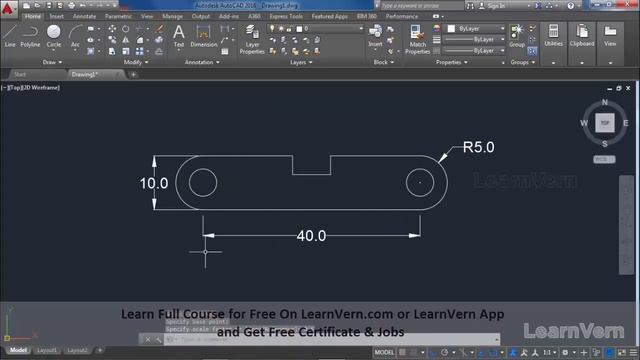
Task: Select the Copy tool in Modify panel
Action: (x=112, y=40)
